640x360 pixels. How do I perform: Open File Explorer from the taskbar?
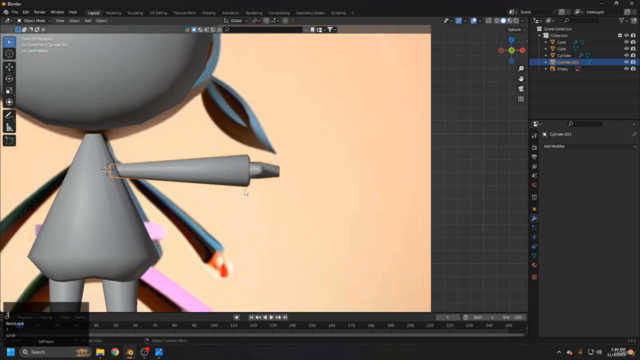[100, 352]
